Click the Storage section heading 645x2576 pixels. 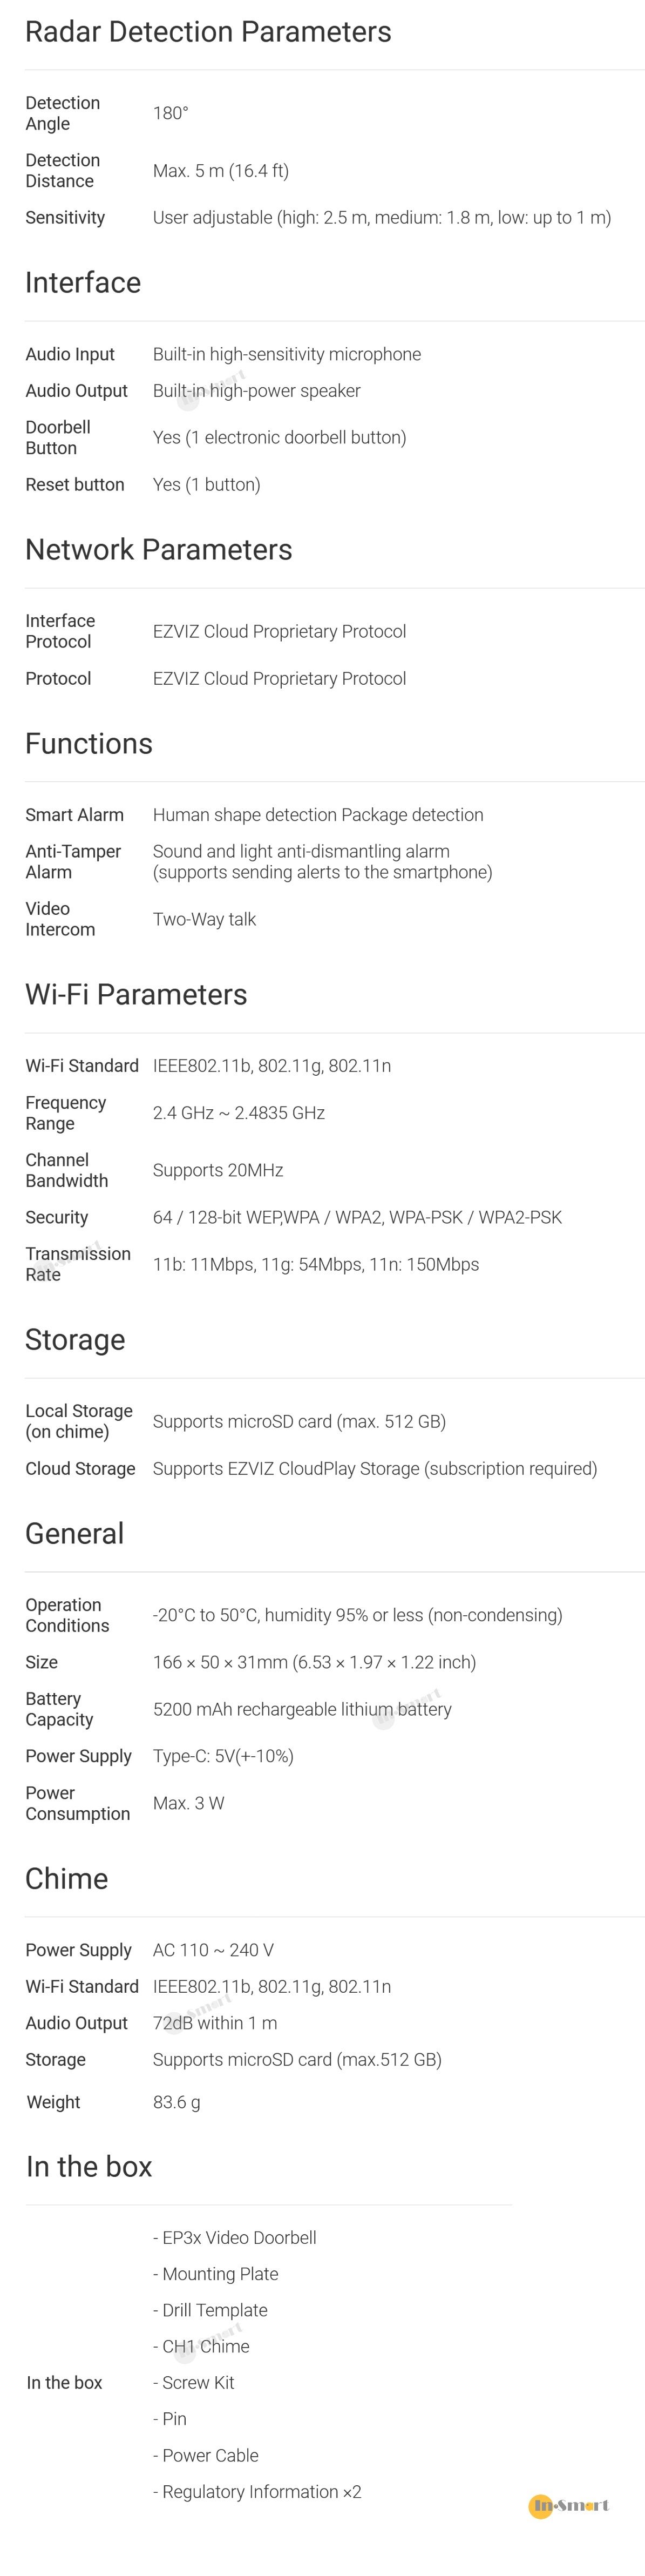[75, 1340]
